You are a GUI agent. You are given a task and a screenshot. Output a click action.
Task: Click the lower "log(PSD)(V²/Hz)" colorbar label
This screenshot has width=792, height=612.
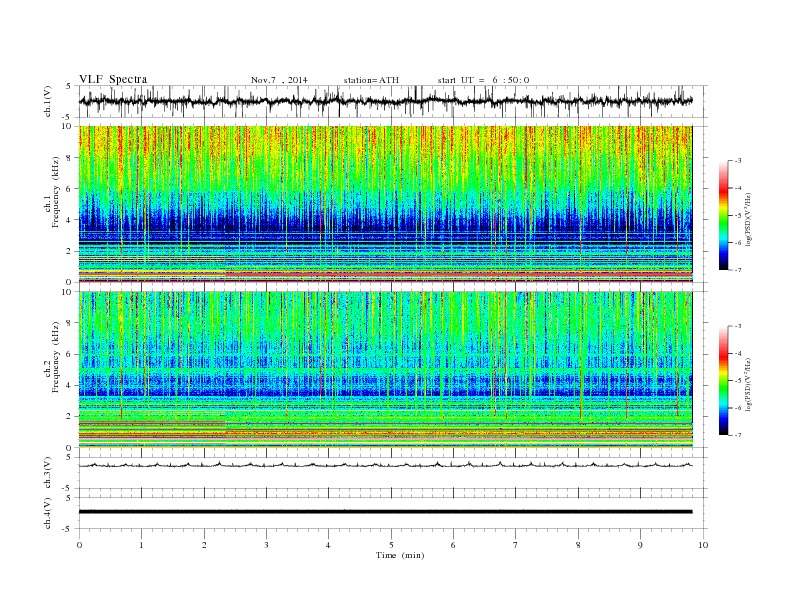749,383
